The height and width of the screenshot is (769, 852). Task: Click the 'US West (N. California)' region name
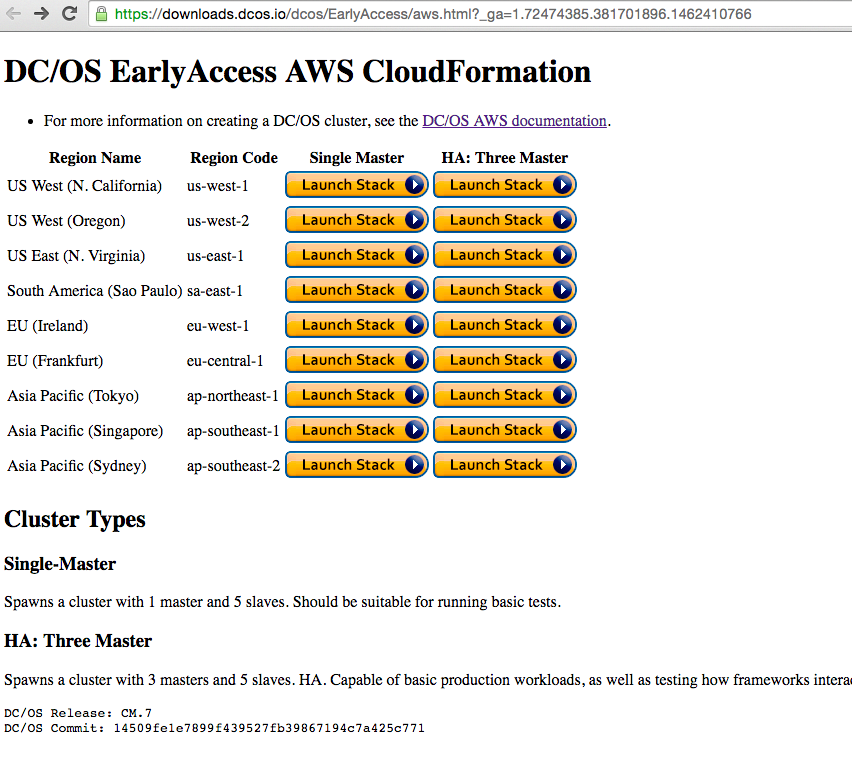click(84, 186)
